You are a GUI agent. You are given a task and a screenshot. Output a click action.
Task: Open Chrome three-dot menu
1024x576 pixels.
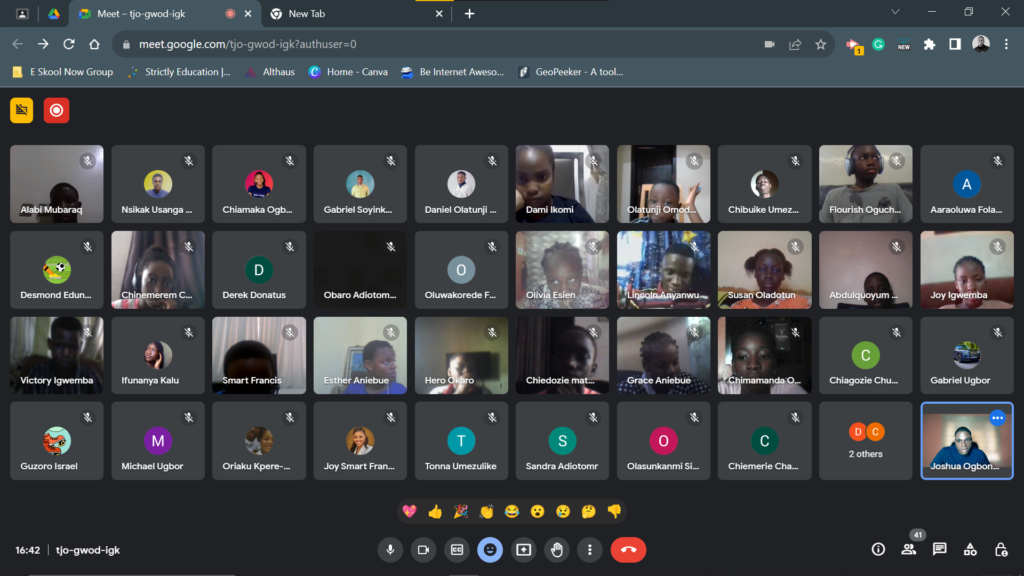click(1006, 44)
